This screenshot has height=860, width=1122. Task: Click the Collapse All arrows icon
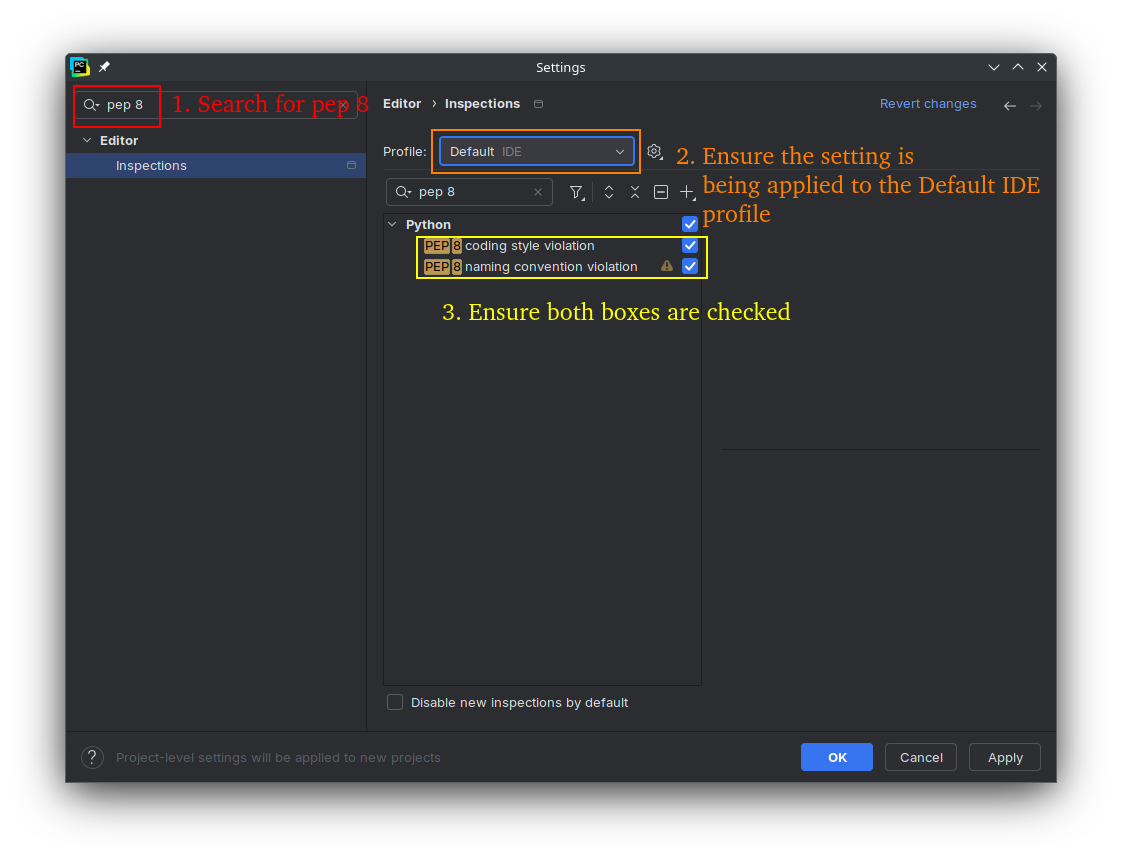coord(634,192)
